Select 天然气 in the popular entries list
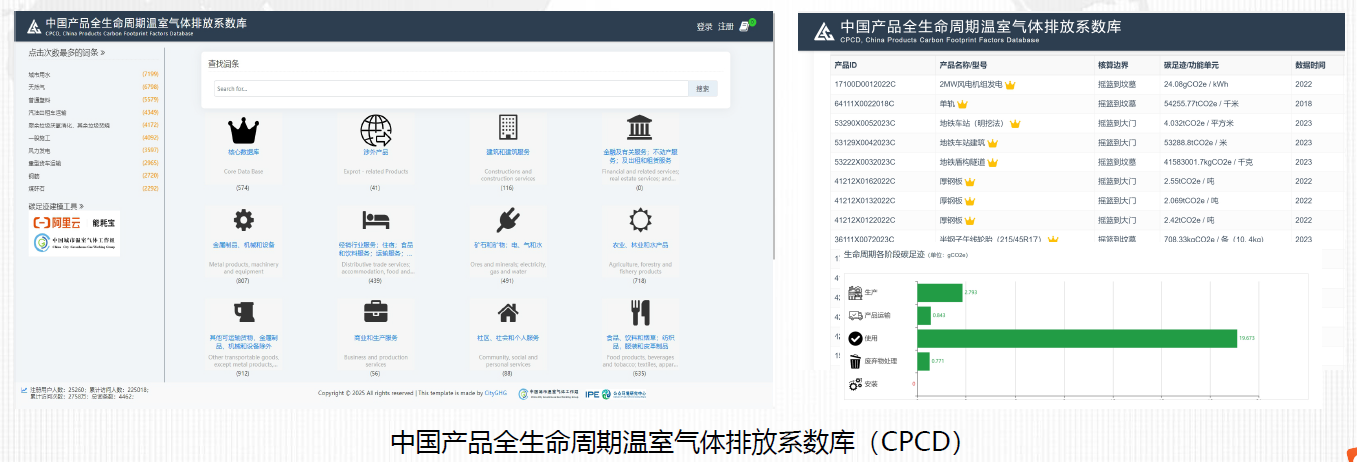 [37, 87]
